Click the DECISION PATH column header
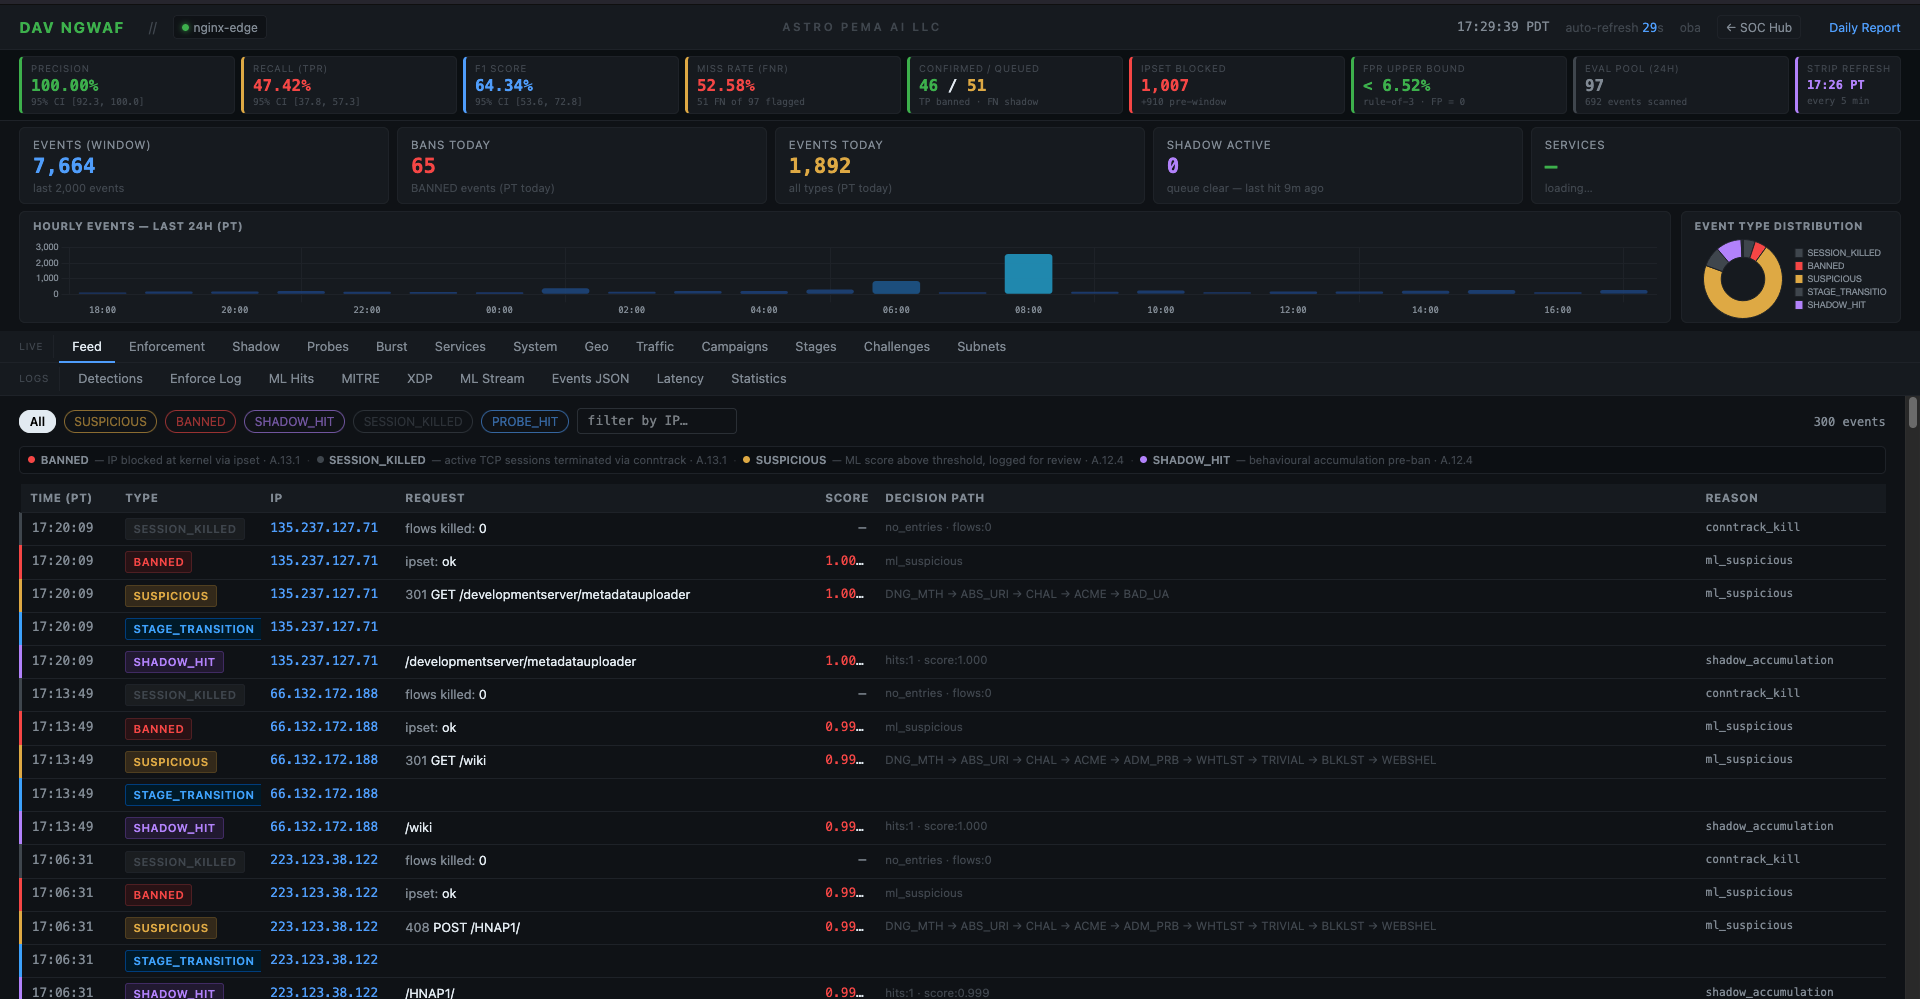Viewport: 1920px width, 999px height. 935,498
